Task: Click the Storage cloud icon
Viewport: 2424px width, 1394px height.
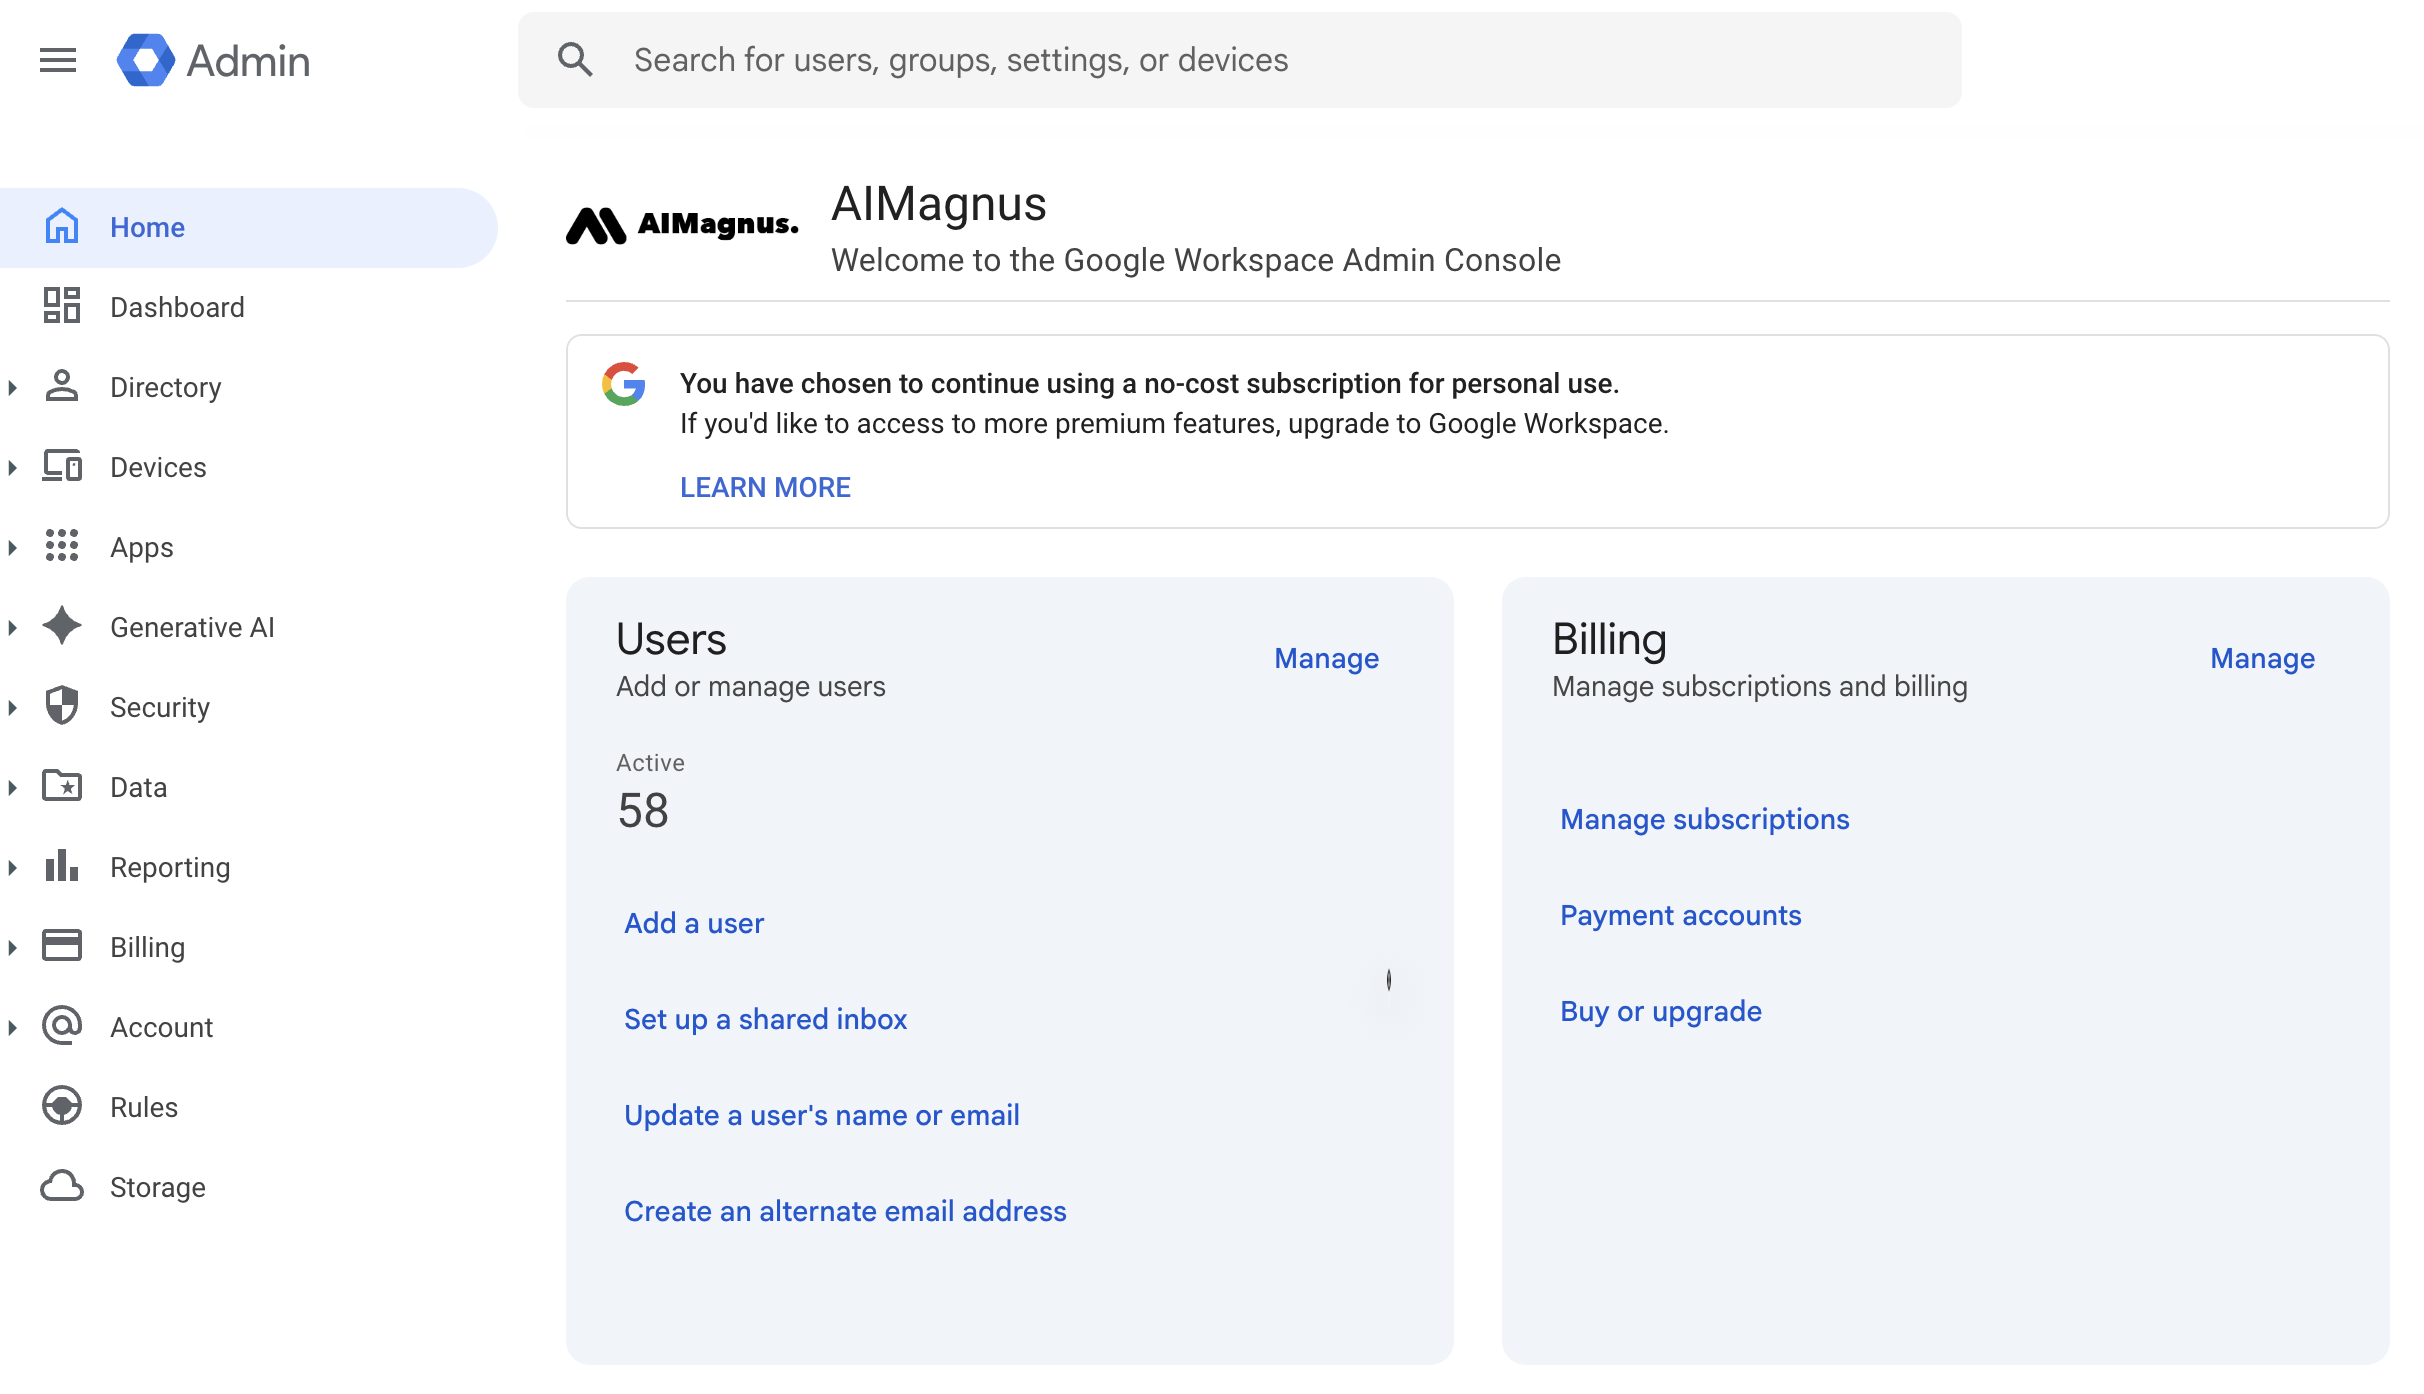Action: pos(62,1186)
